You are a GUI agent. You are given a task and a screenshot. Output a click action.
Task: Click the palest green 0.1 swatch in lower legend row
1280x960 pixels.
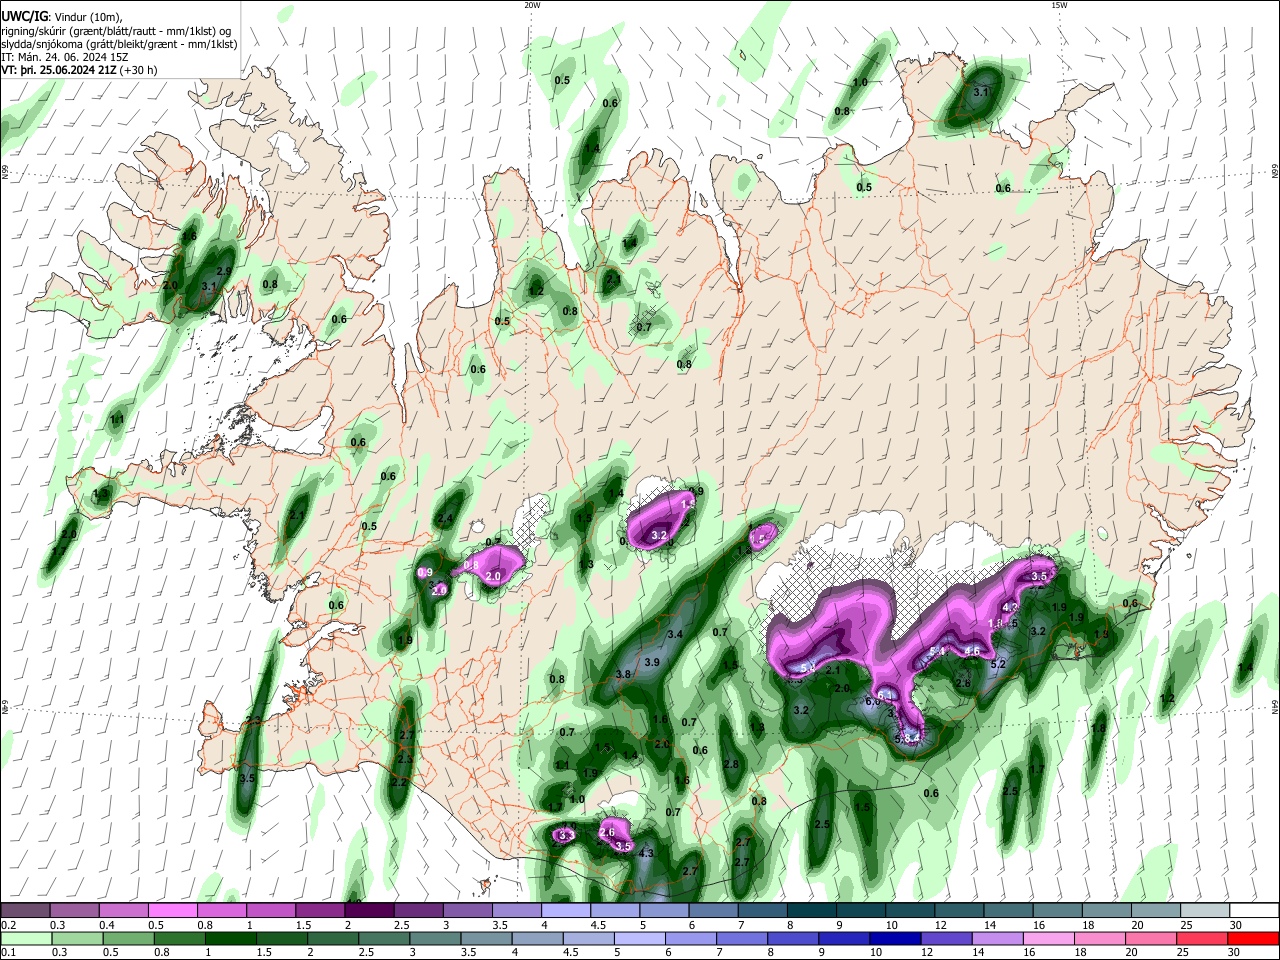(x=26, y=938)
